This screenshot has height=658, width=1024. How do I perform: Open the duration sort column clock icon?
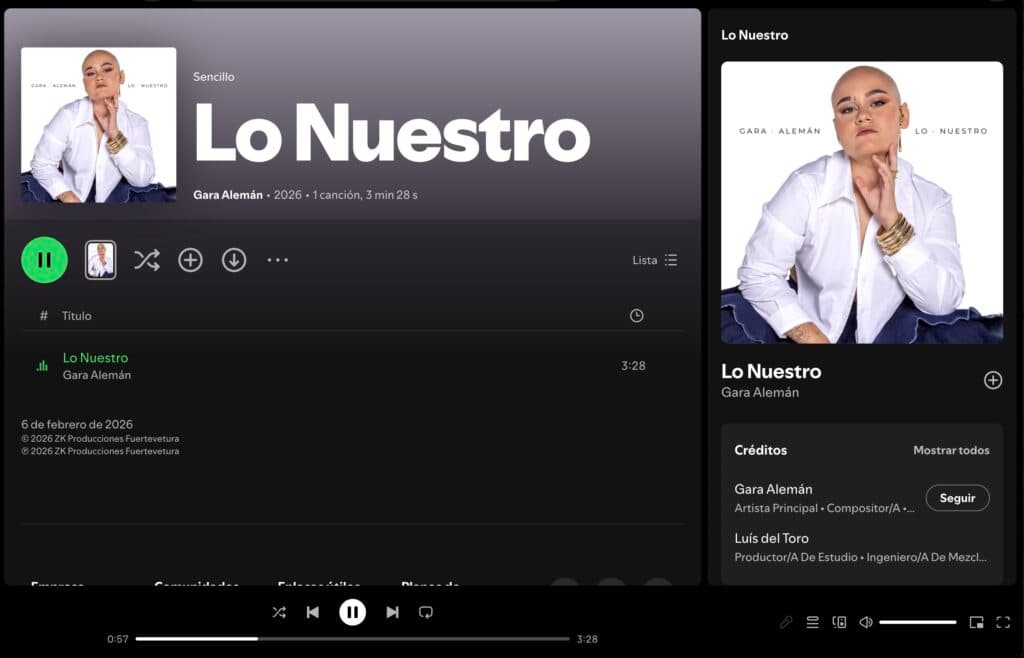coord(636,315)
